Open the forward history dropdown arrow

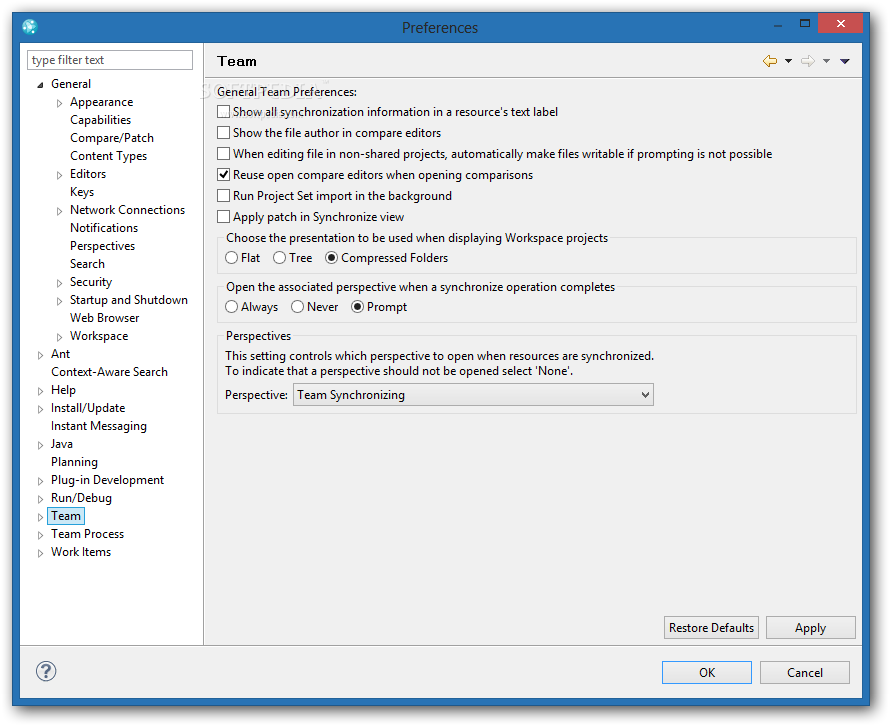pyautogui.click(x=826, y=61)
